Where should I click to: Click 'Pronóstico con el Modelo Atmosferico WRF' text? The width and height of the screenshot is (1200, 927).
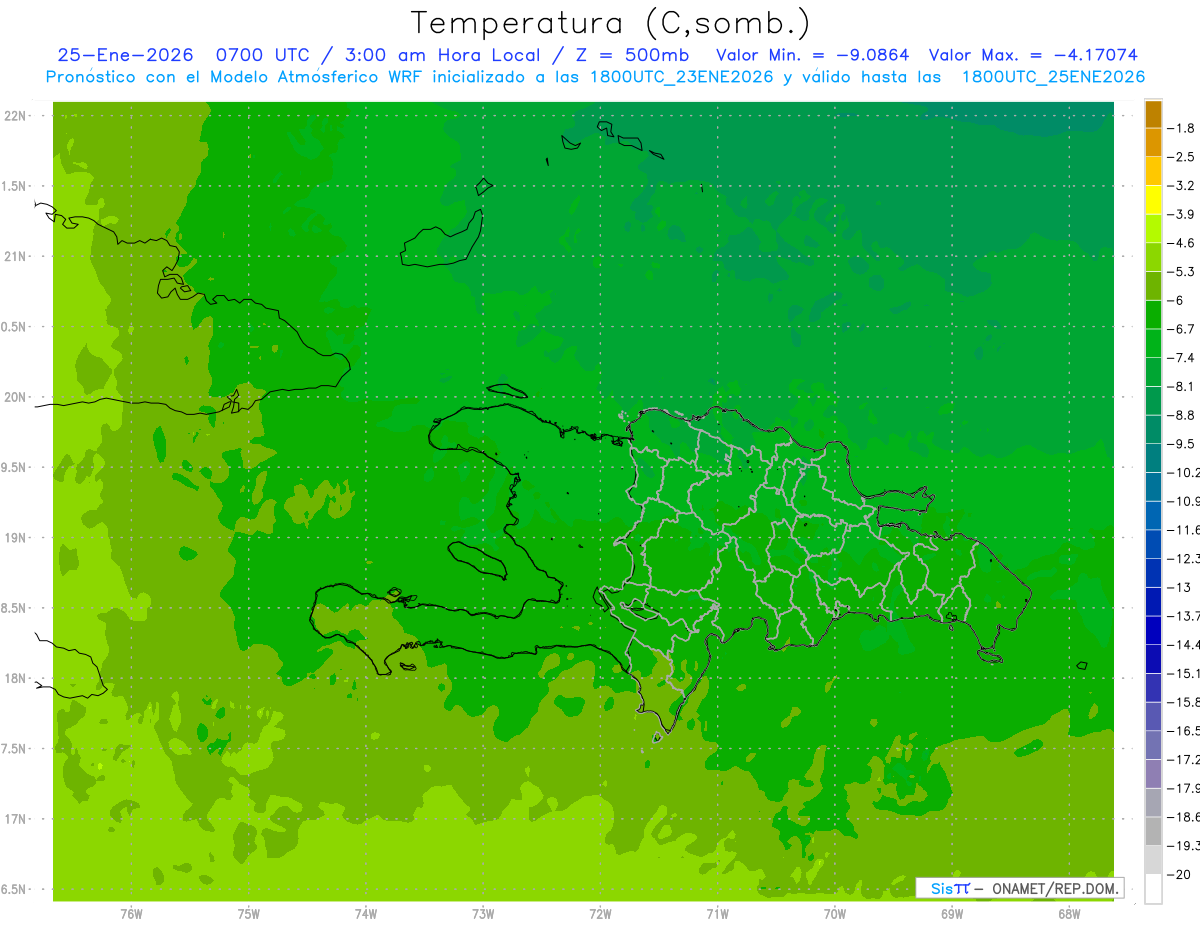coord(237,77)
